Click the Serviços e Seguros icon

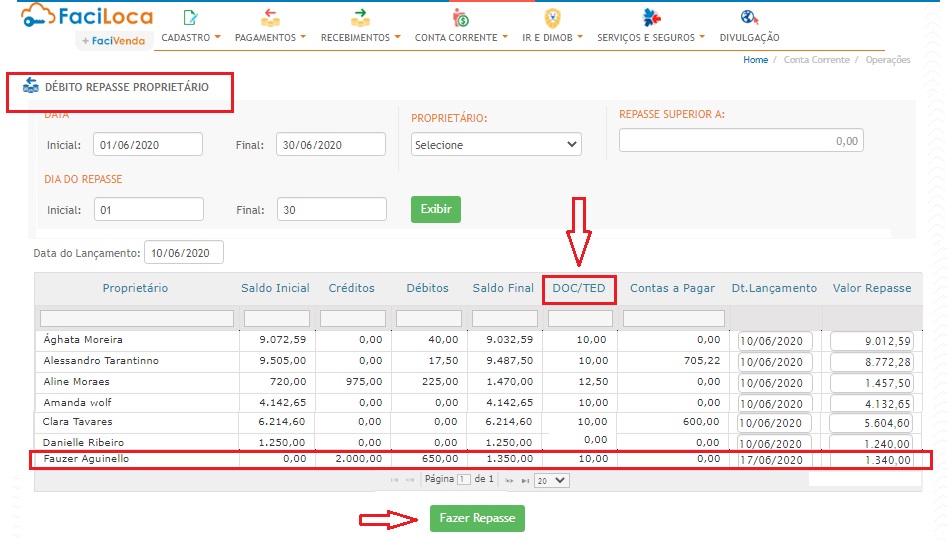(x=652, y=17)
